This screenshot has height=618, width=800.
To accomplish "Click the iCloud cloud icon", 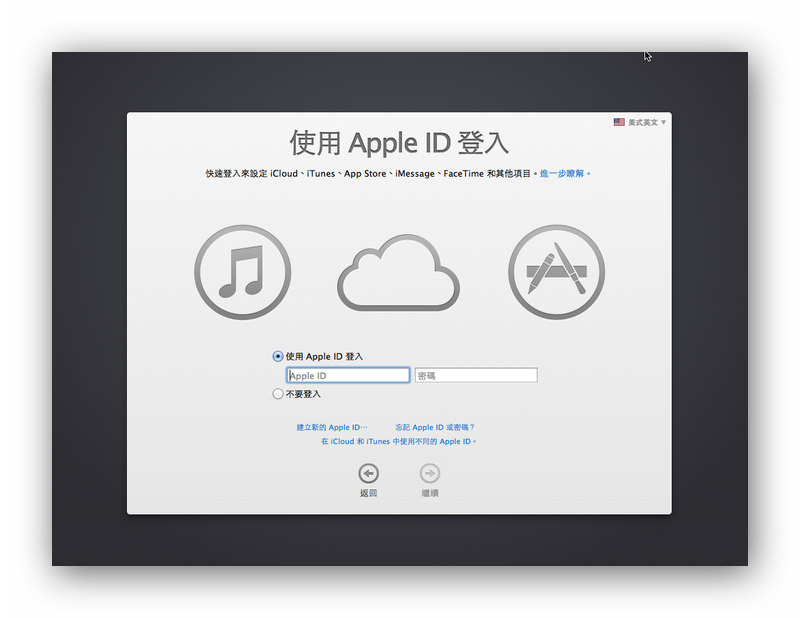I will (398, 273).
